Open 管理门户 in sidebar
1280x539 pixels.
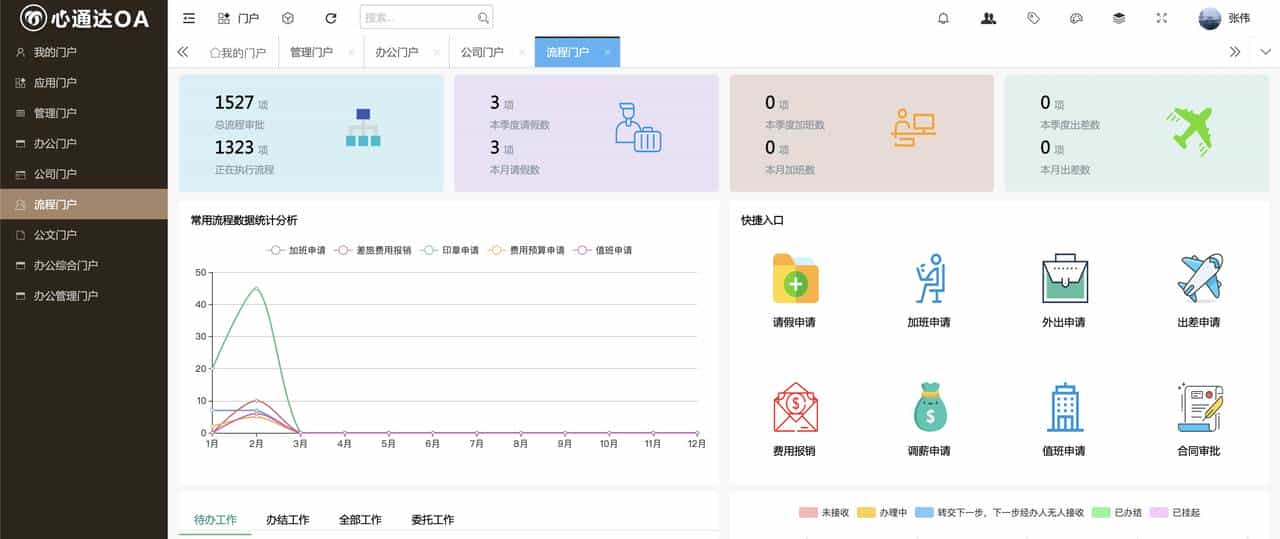pos(84,113)
